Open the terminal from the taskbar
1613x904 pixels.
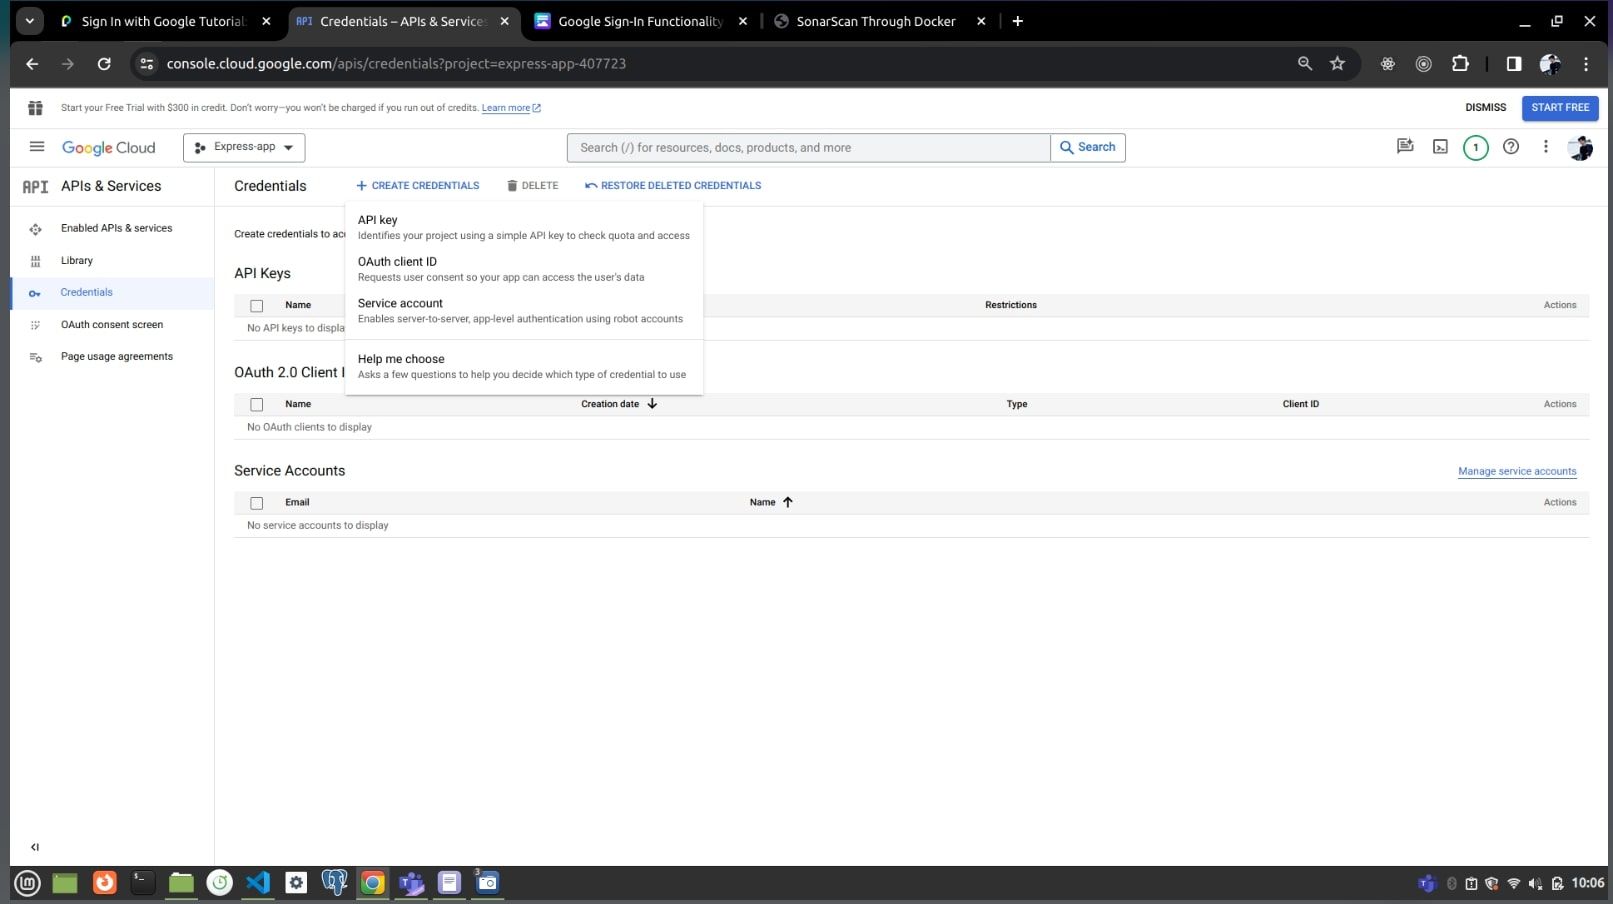143,882
